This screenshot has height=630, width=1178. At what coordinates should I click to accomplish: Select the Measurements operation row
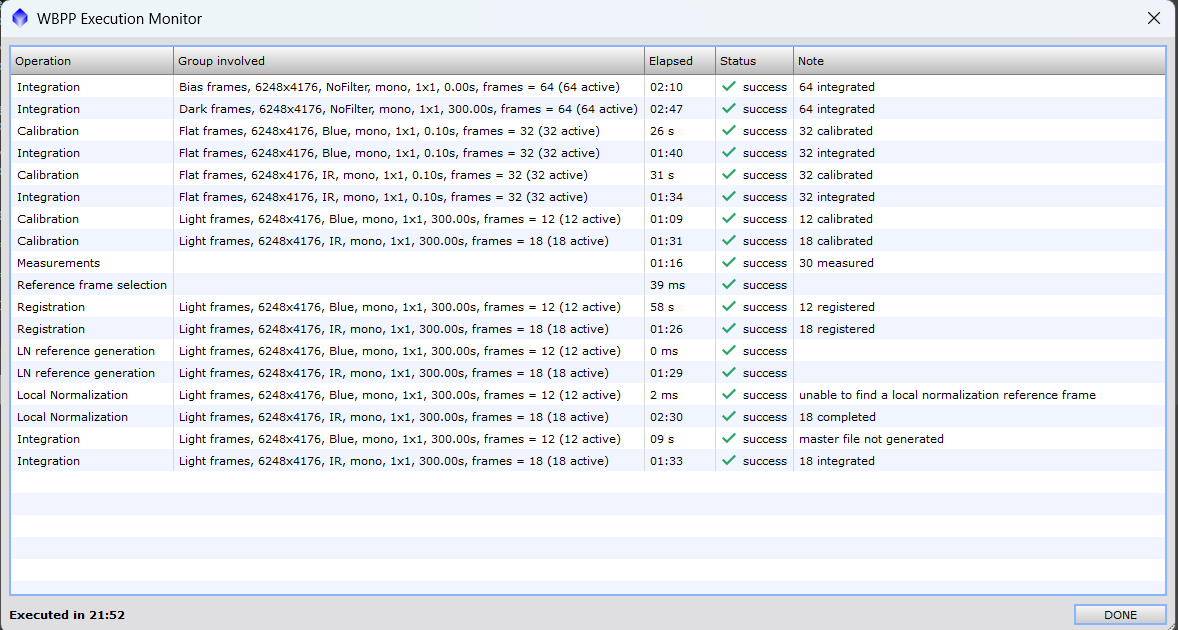pos(58,263)
